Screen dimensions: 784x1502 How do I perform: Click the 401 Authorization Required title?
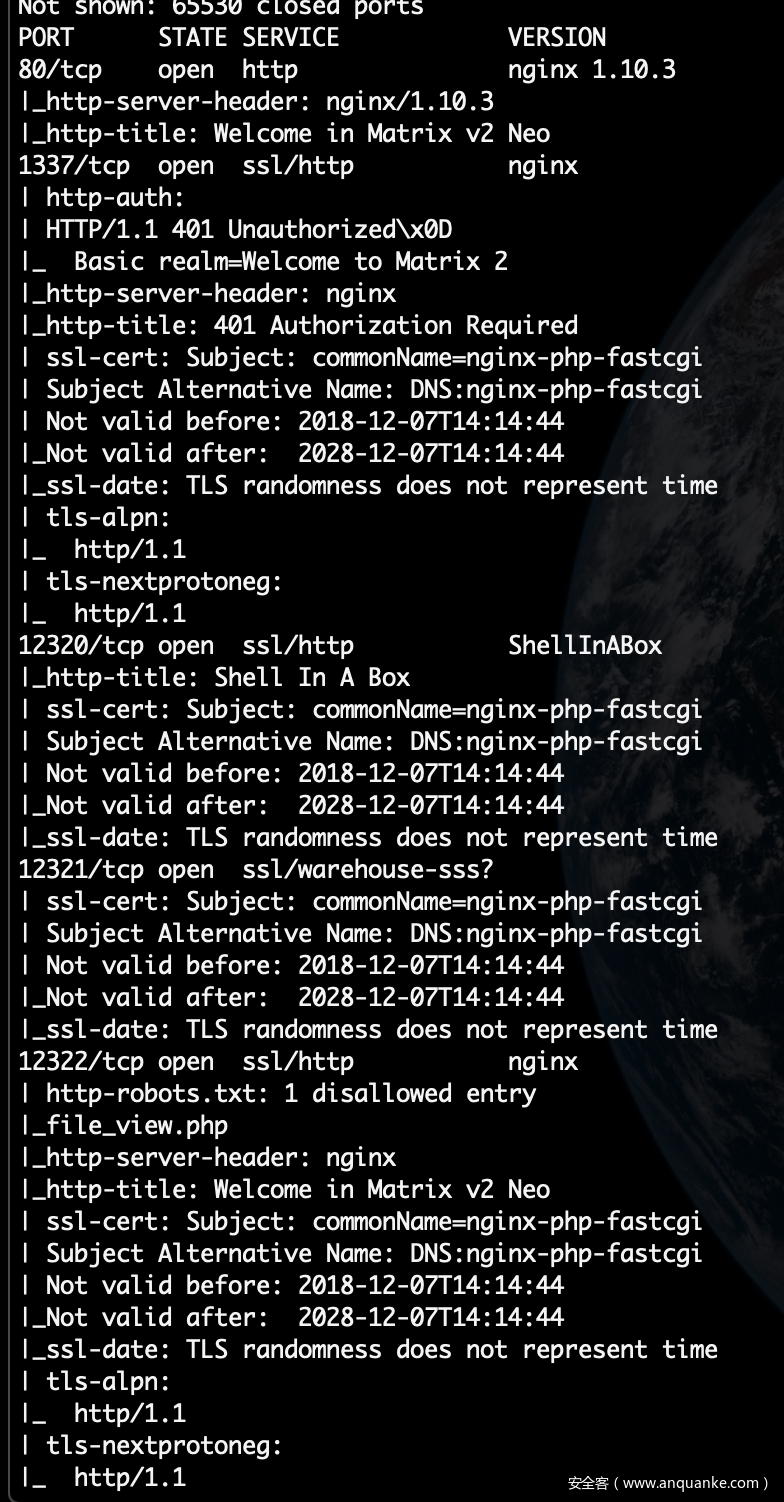(395, 326)
